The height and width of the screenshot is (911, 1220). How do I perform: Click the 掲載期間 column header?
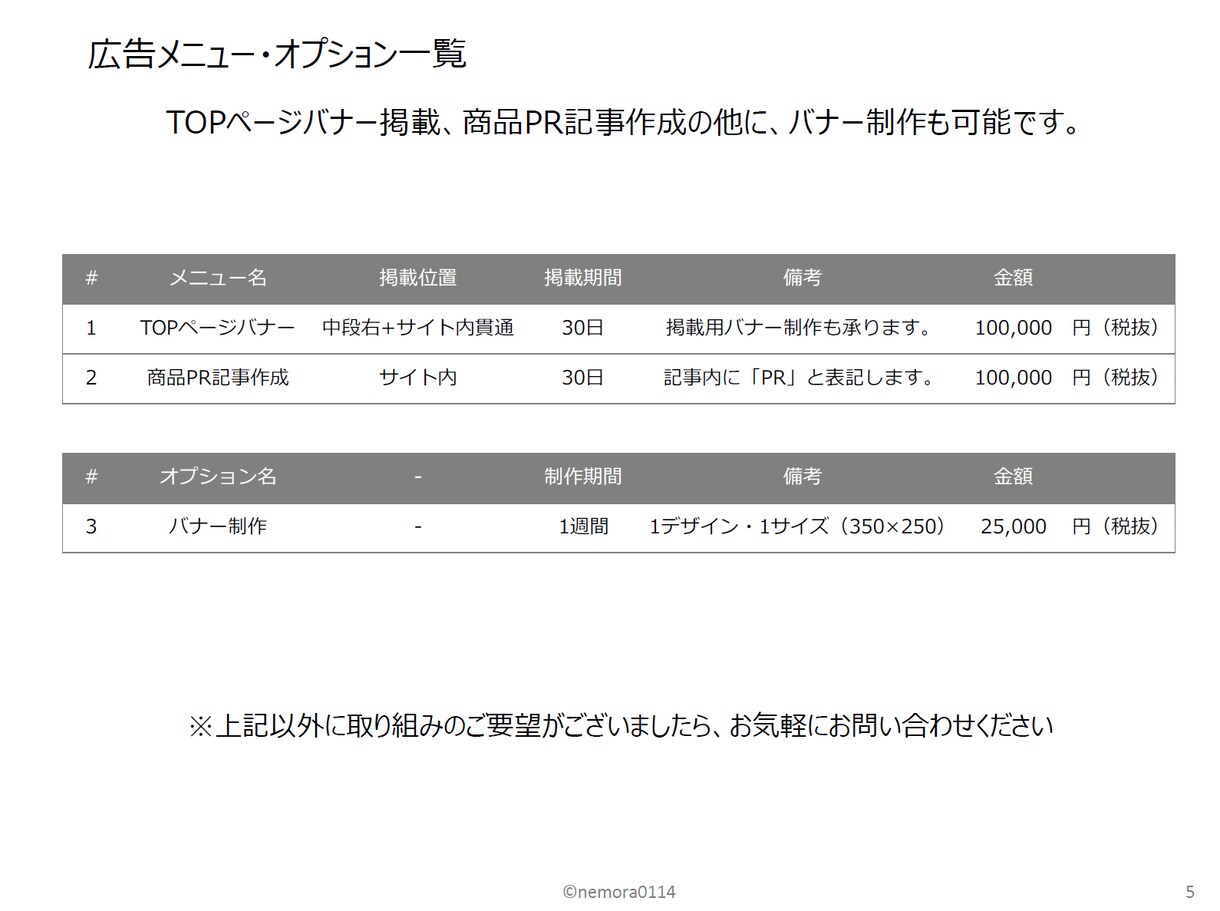[583, 278]
